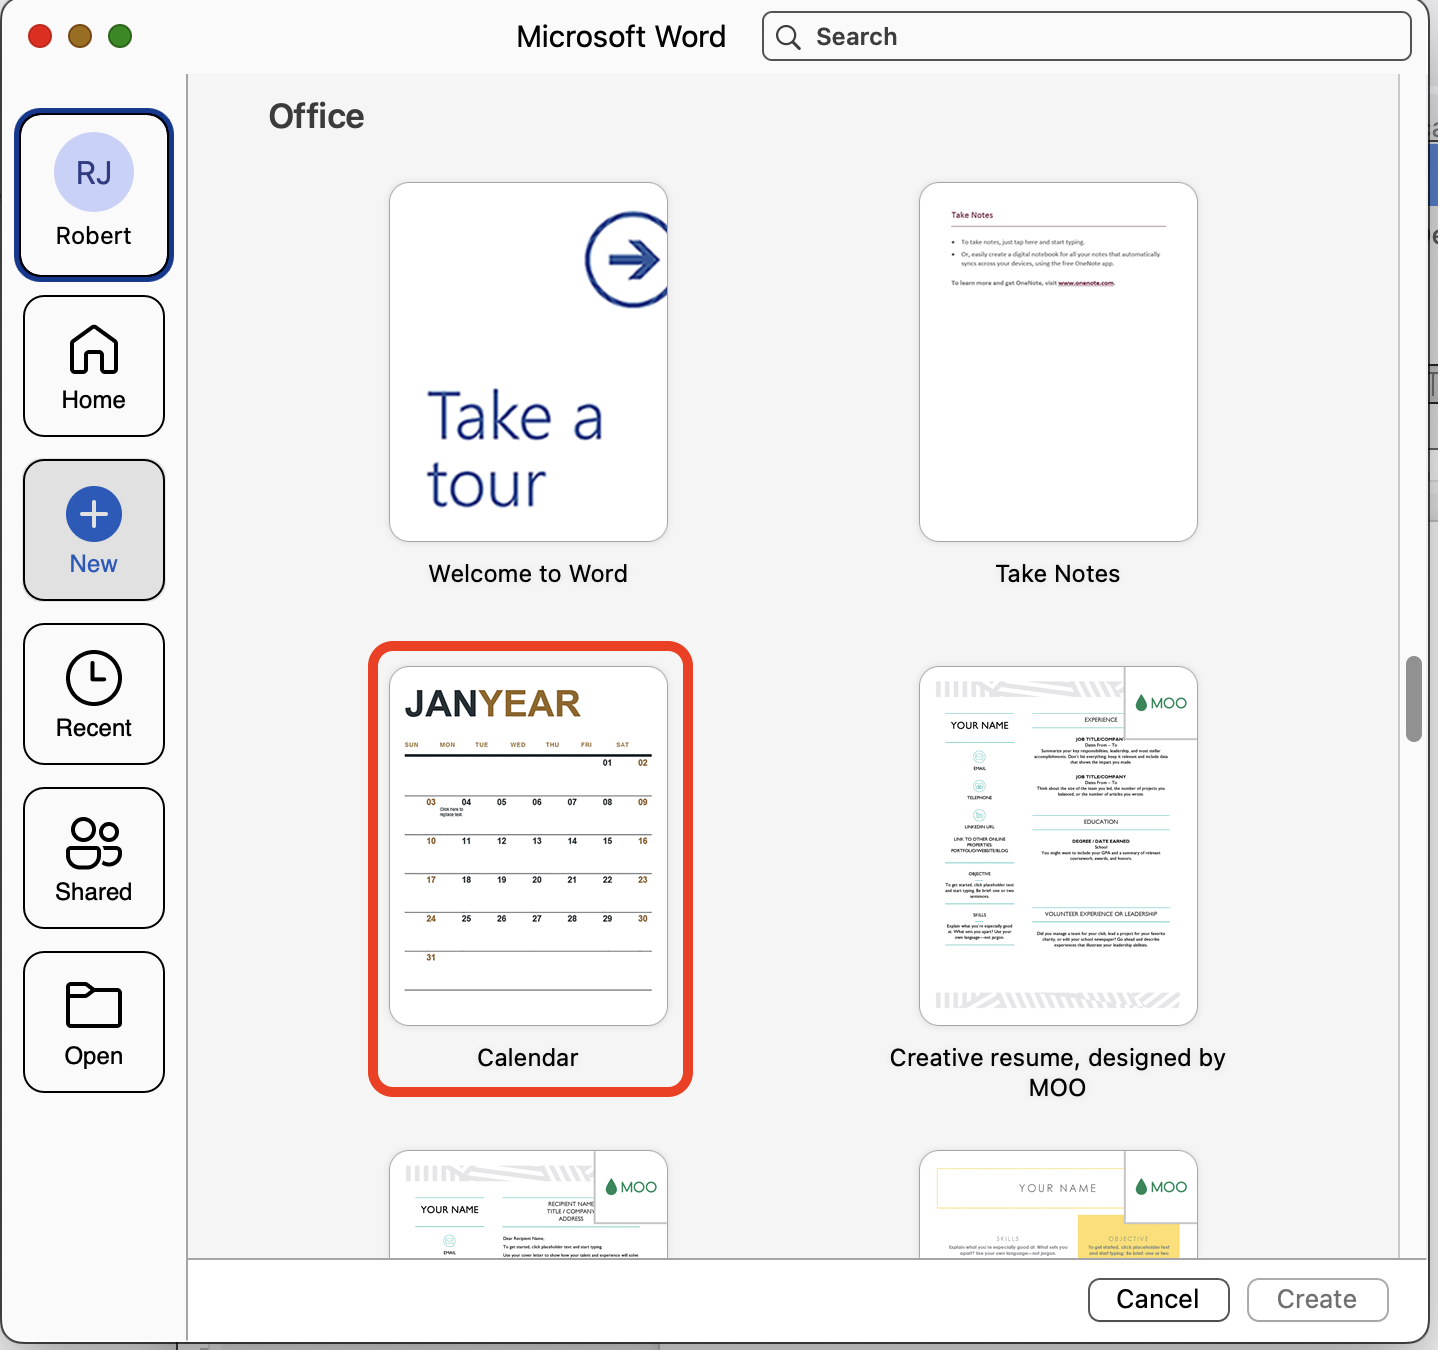
Task: Go to Home in the sidebar
Action: (x=94, y=366)
